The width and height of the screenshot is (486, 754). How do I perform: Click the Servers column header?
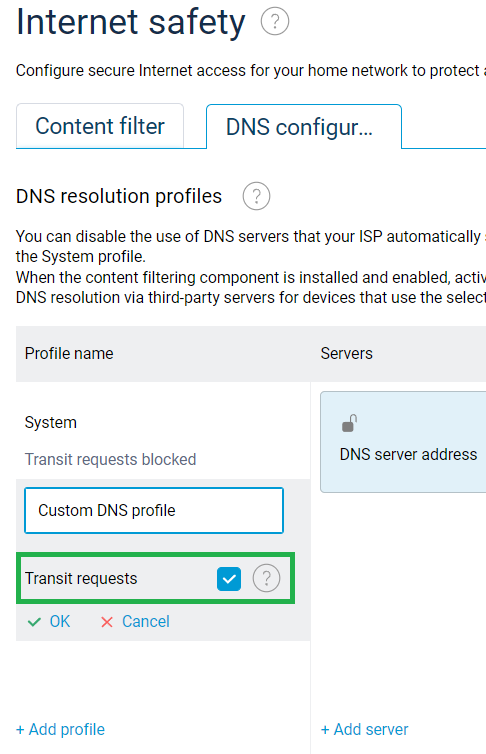347,353
